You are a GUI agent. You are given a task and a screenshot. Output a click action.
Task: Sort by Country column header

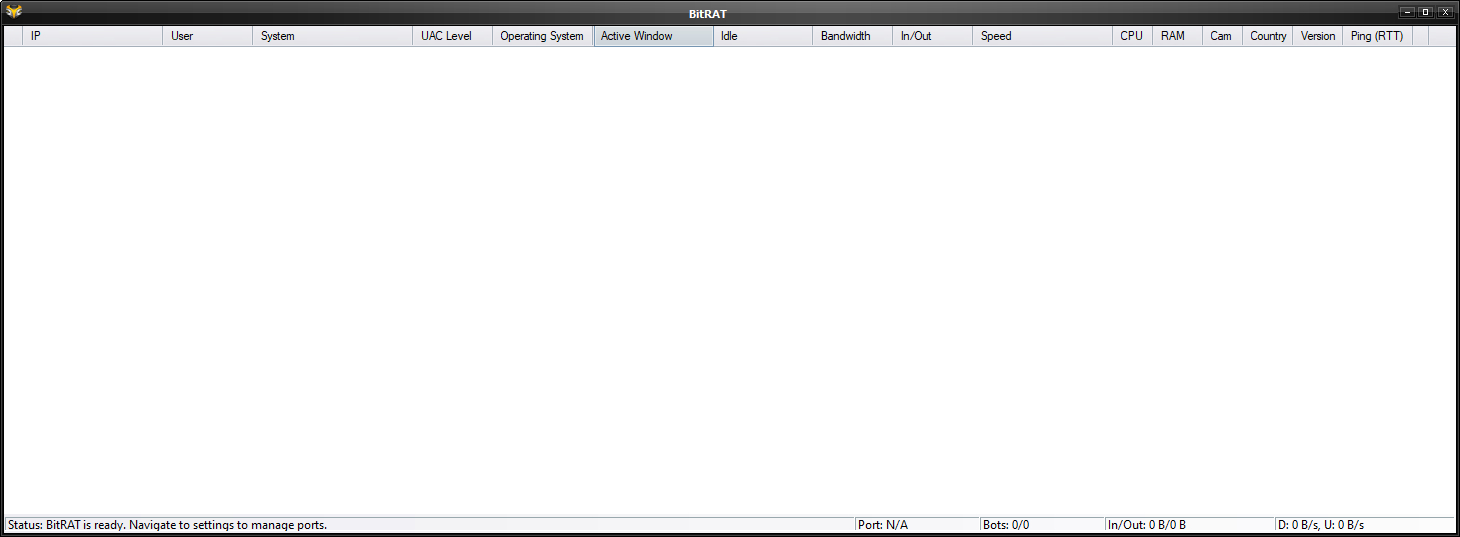pyautogui.click(x=1268, y=36)
